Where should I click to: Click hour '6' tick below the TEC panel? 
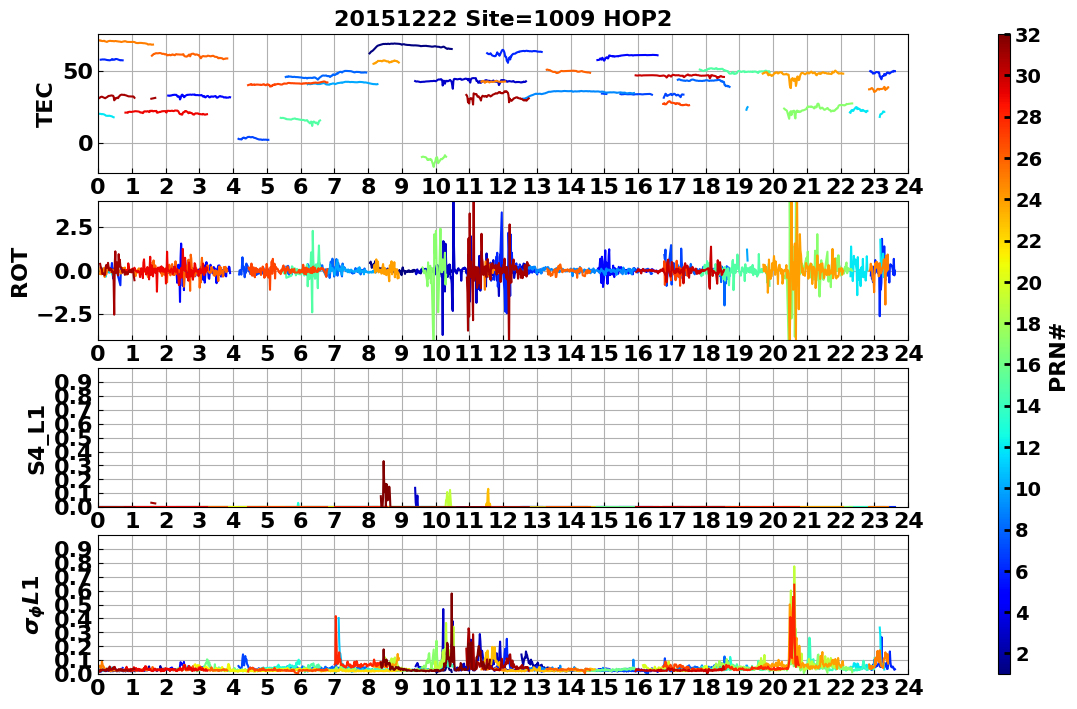300,186
